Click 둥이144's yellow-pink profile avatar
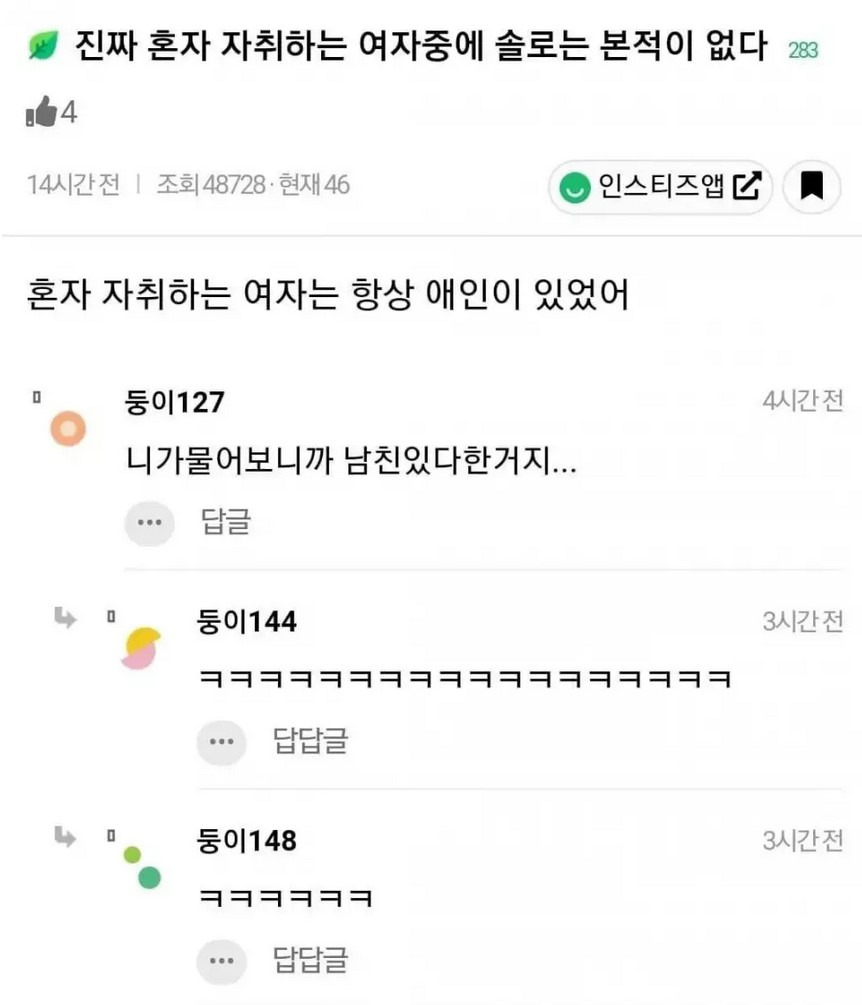Viewport: 862px width, 1005px height. tap(141, 647)
